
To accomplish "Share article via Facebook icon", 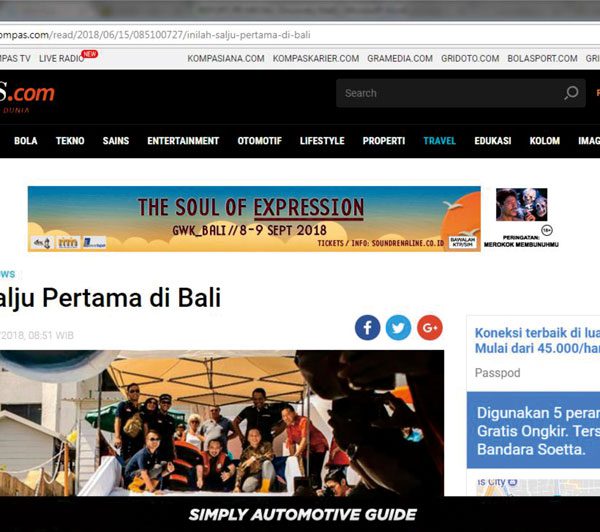I will coord(367,328).
